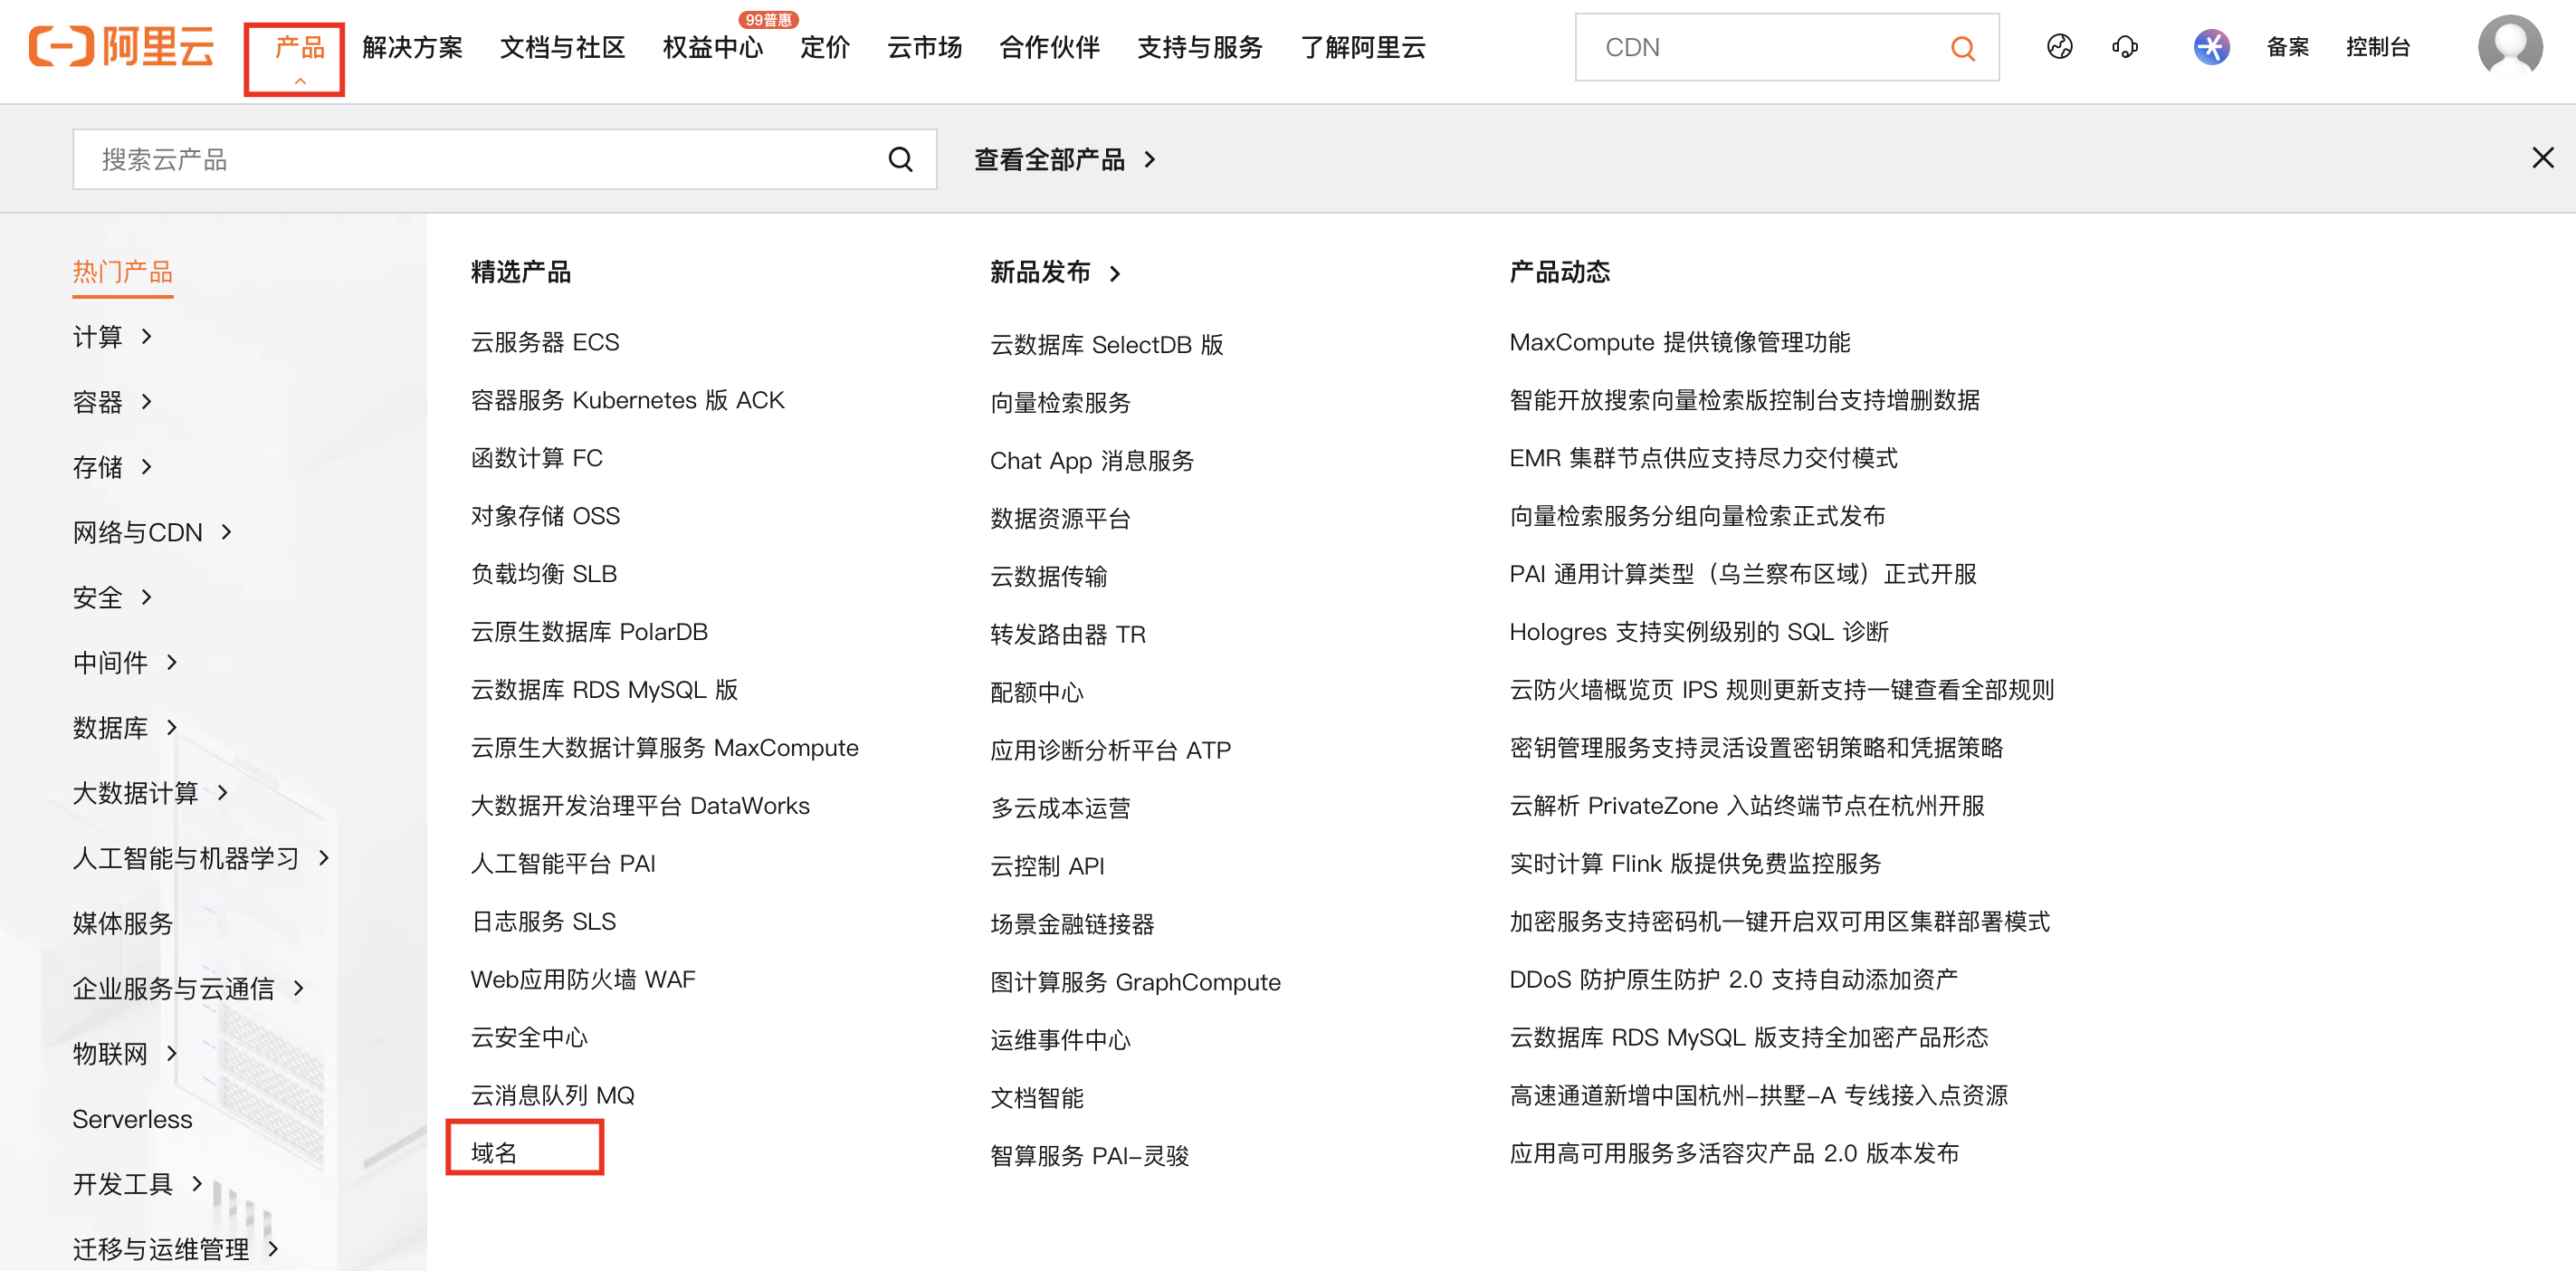Open MaxCompute 提供镜像管理功能 news
Image resolution: width=2576 pixels, height=1271 pixels.
[x=1679, y=343]
